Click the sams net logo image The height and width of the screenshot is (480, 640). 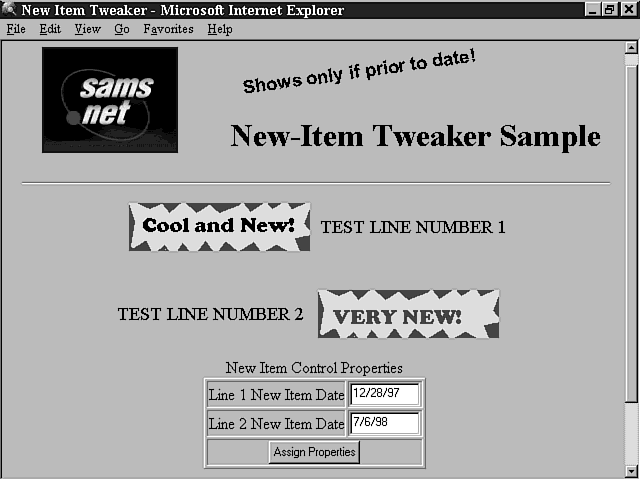(110, 100)
